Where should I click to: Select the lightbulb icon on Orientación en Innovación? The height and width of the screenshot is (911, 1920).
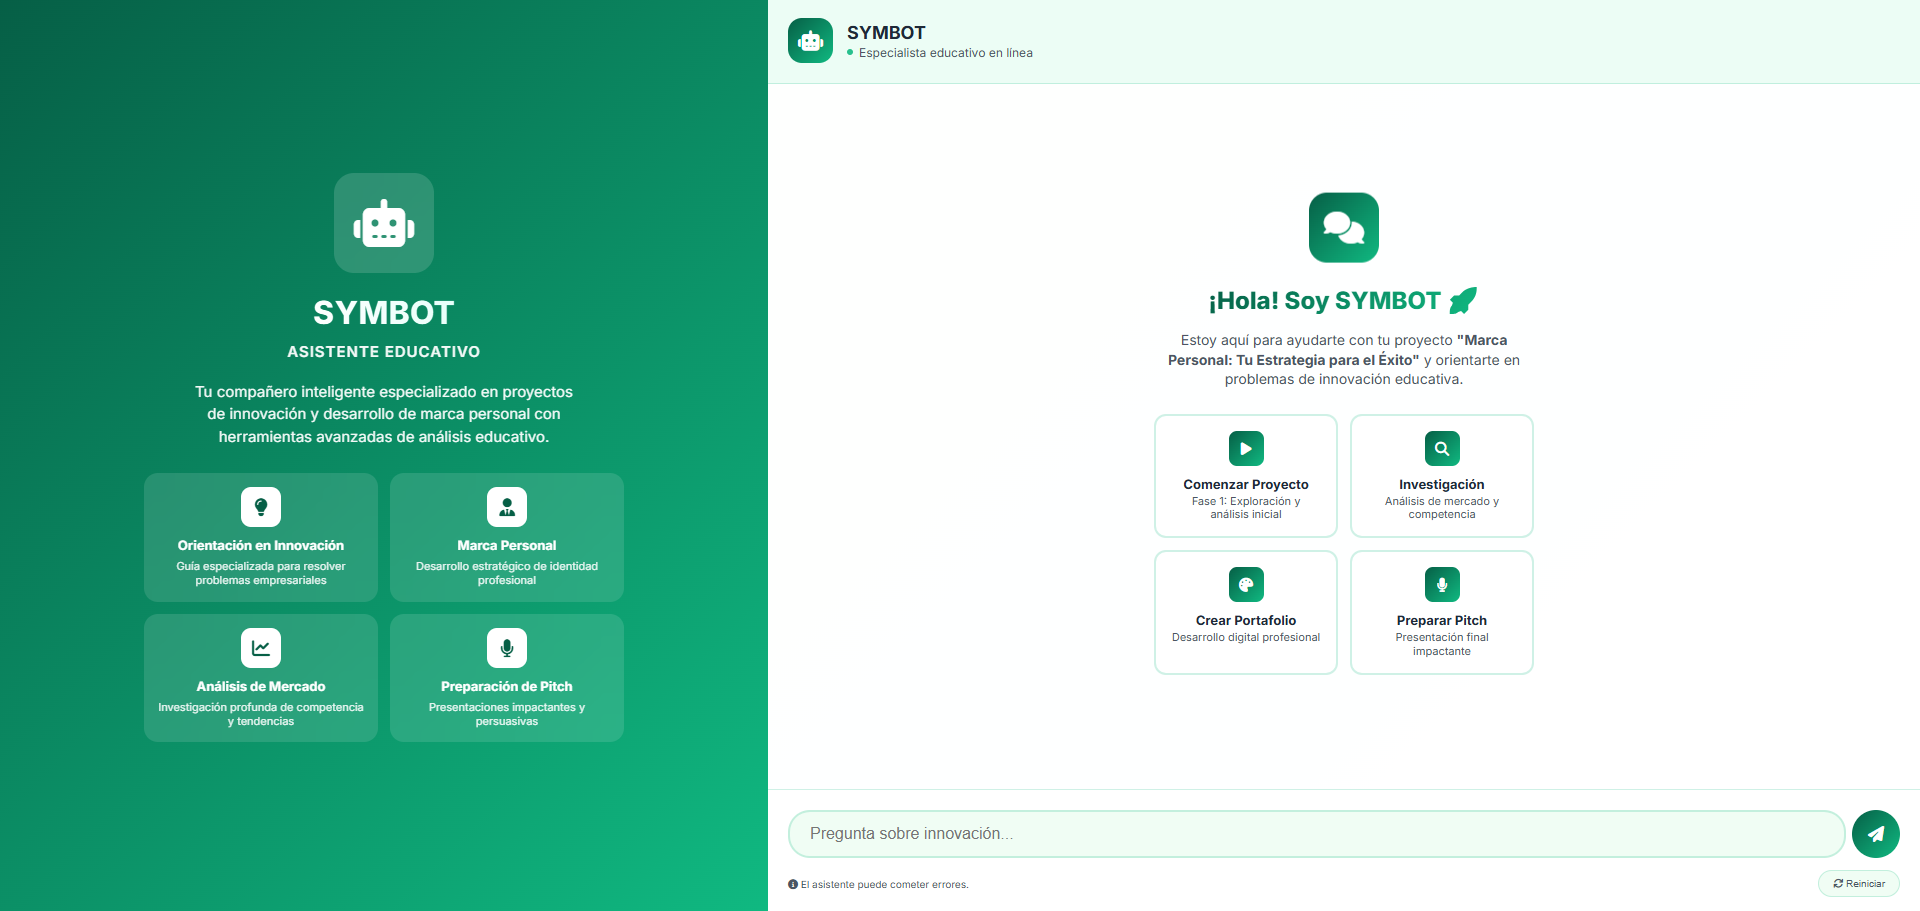point(260,507)
